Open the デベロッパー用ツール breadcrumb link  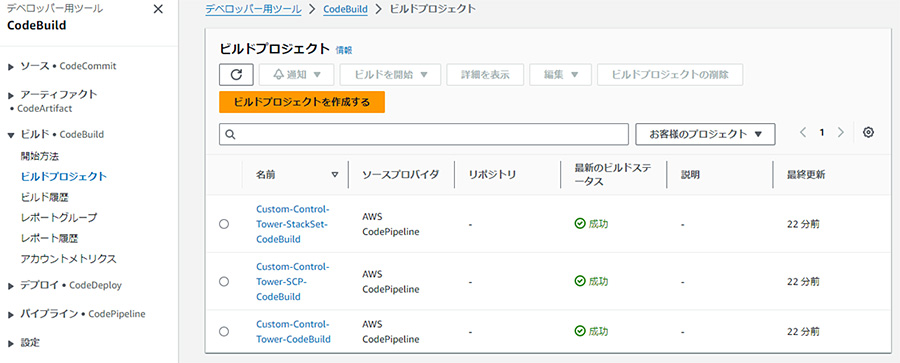tap(253, 9)
